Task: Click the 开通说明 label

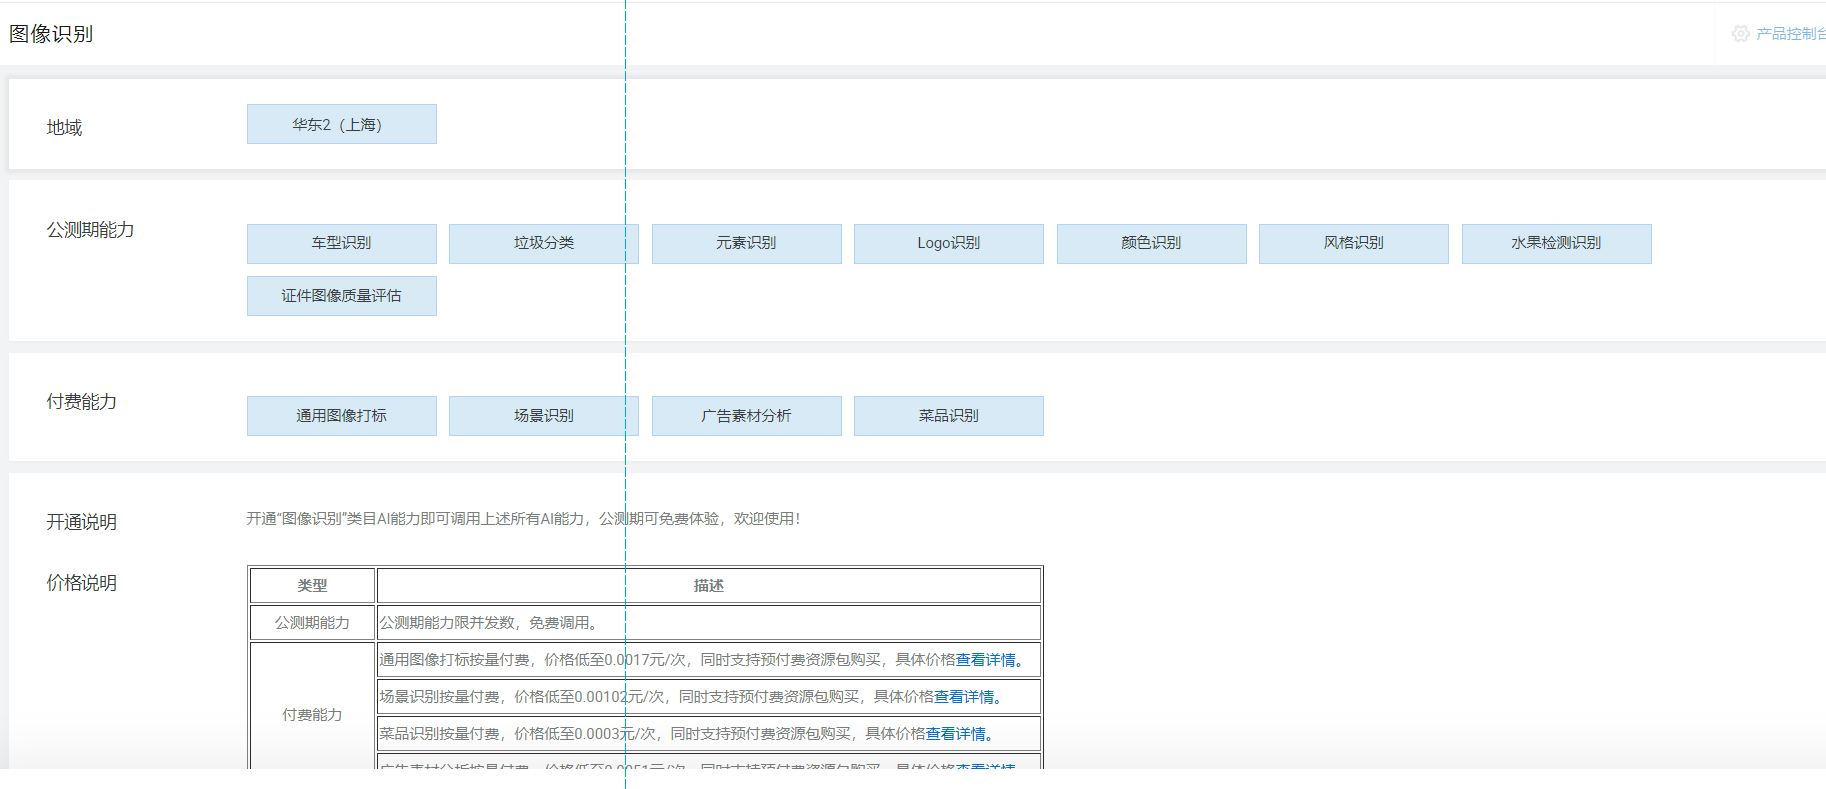Action: [81, 522]
